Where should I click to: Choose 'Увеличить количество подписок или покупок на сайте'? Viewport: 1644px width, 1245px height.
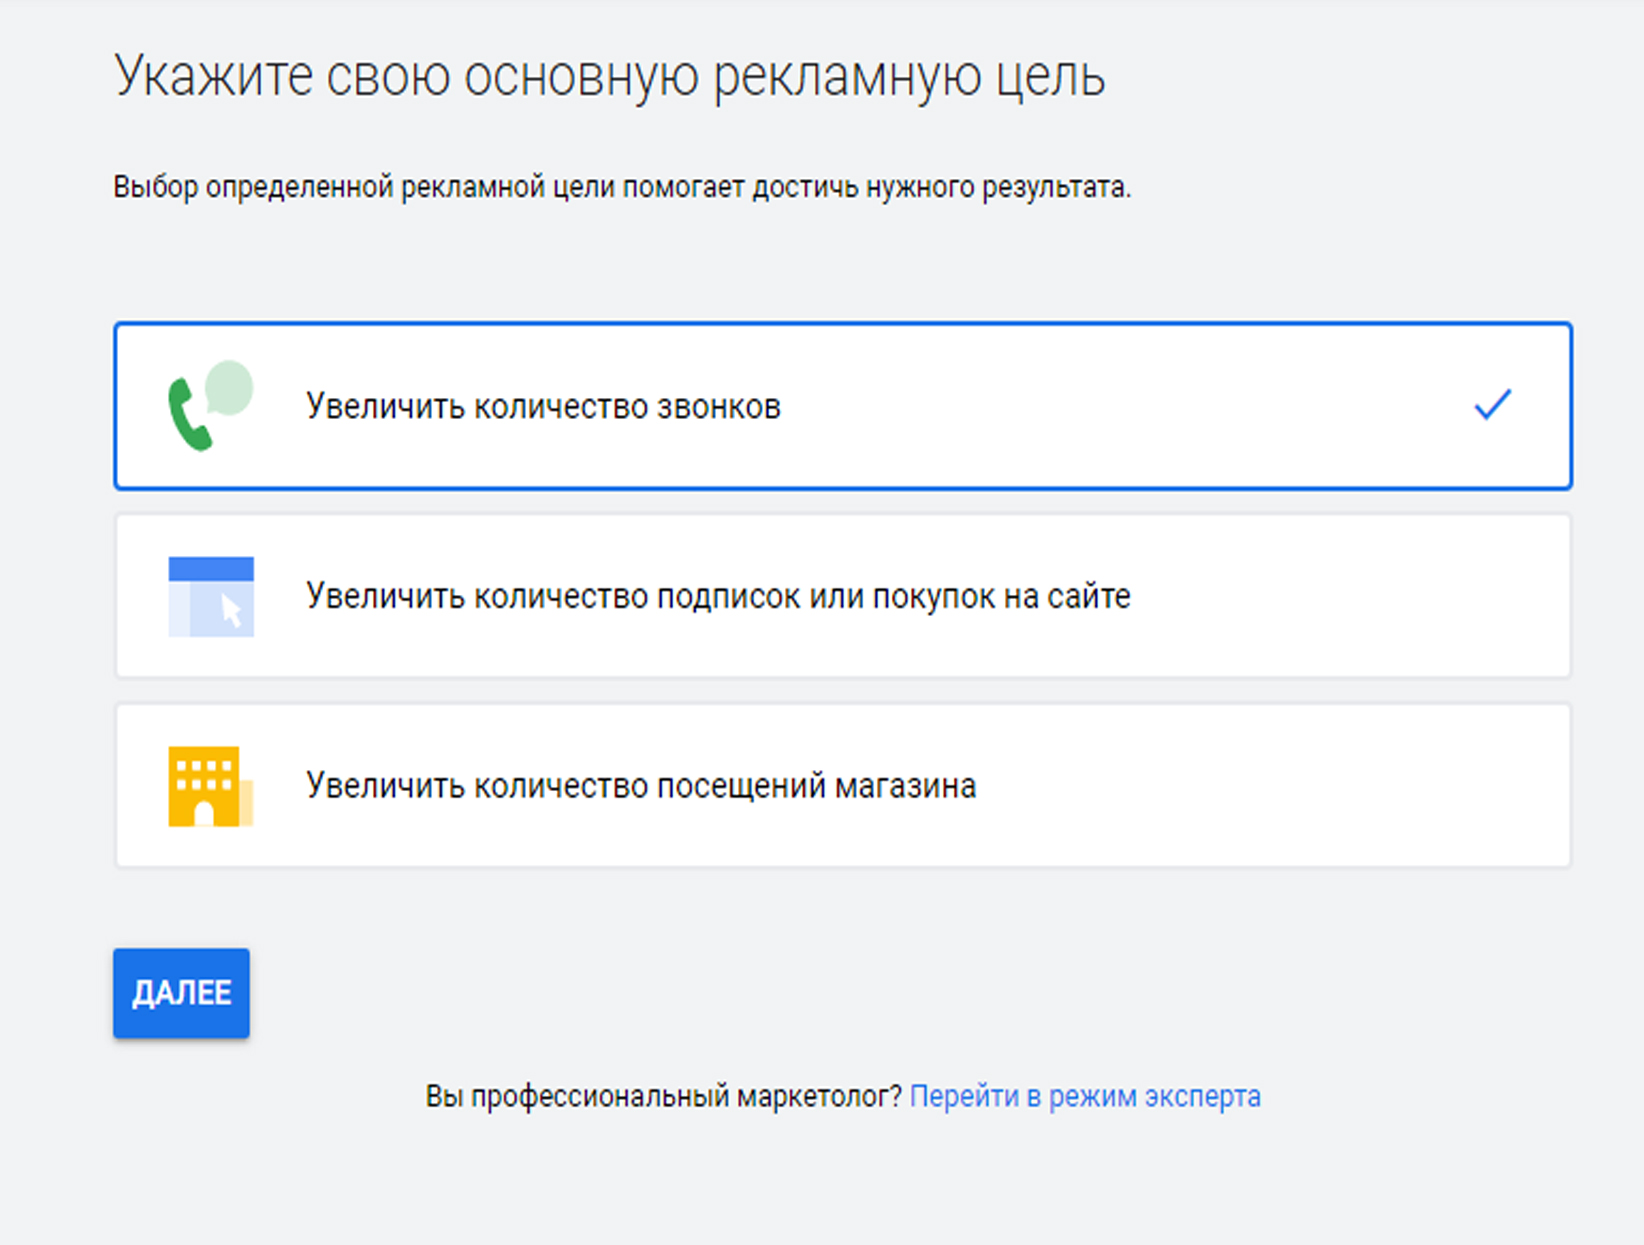click(x=718, y=597)
